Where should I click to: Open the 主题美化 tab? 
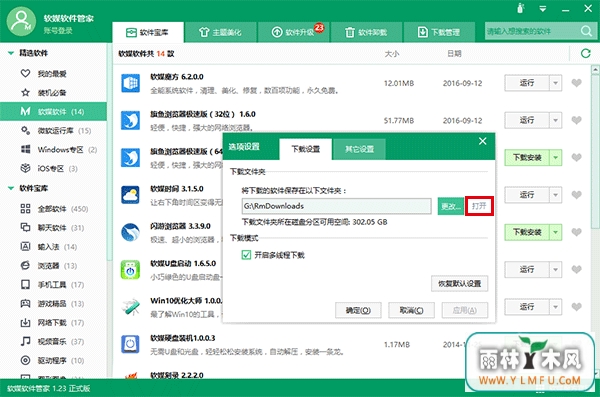coord(220,32)
